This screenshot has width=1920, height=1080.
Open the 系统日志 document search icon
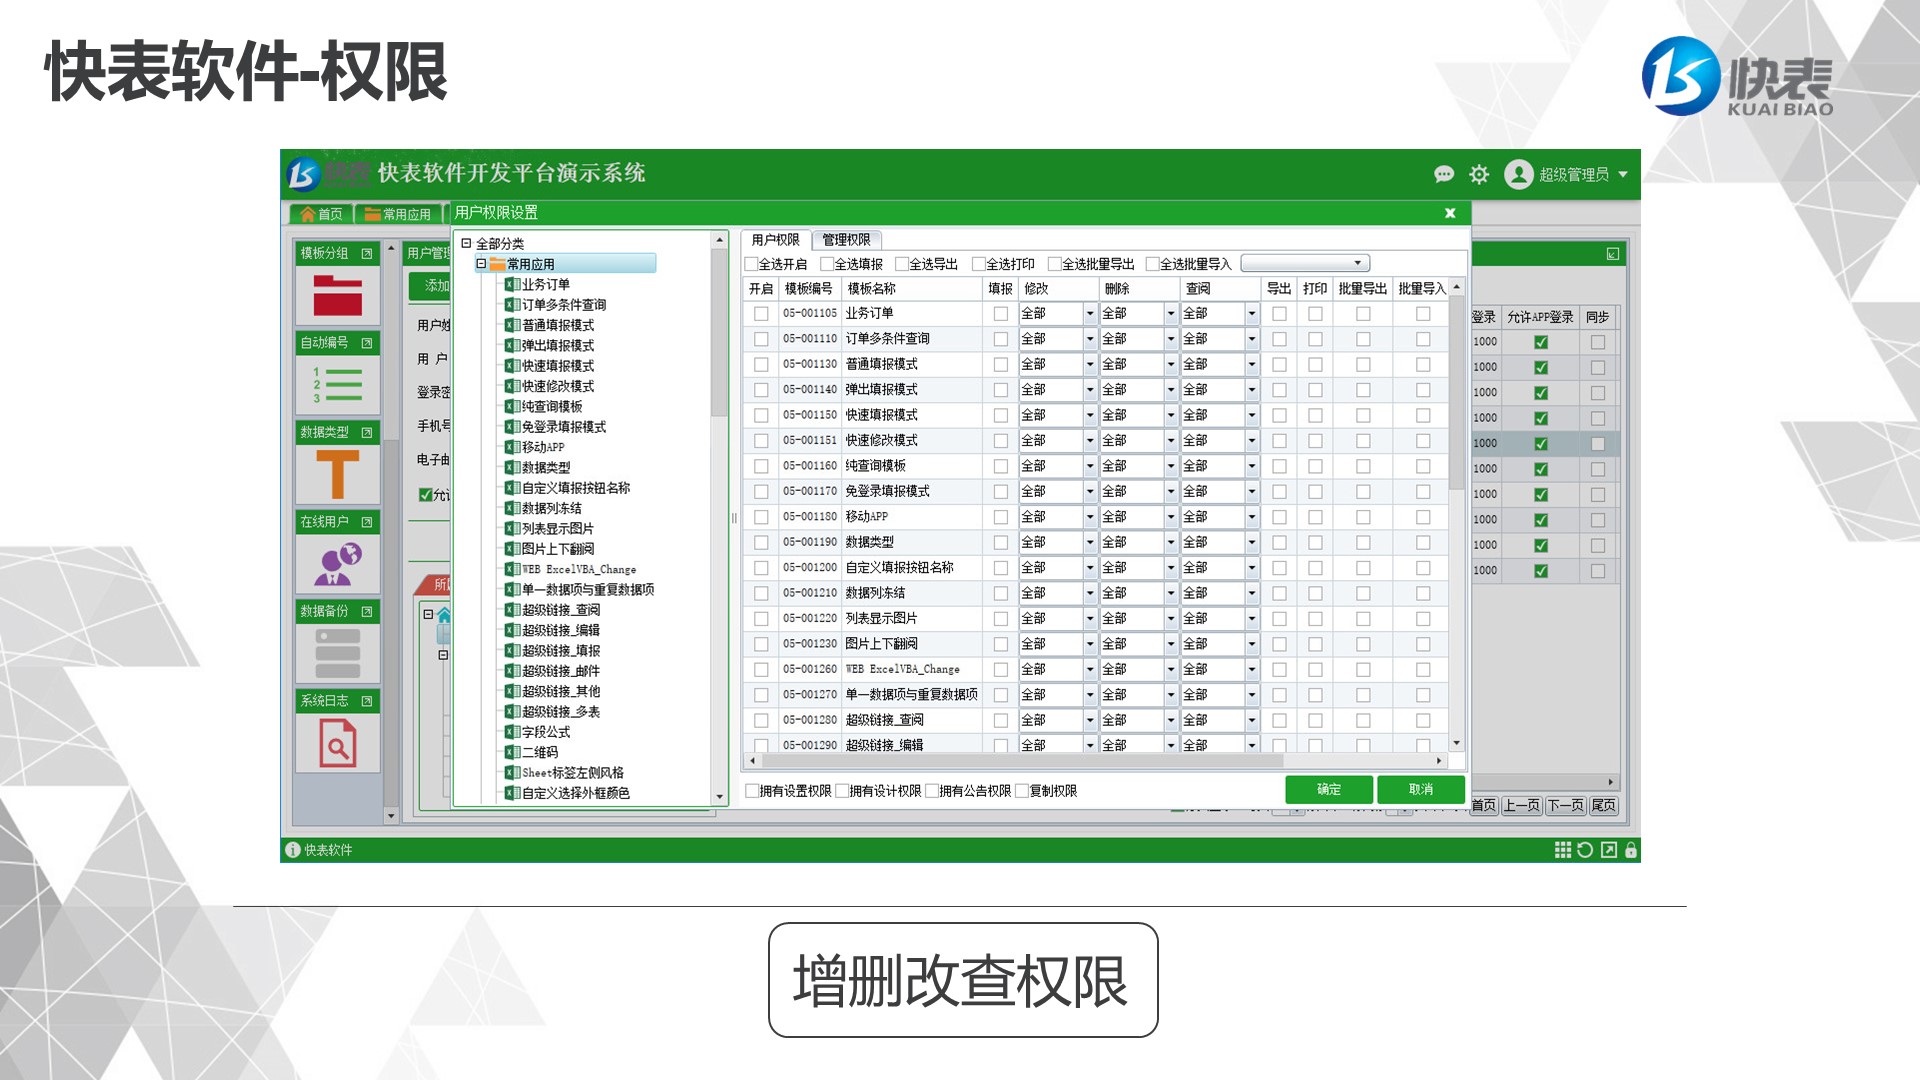tap(337, 743)
